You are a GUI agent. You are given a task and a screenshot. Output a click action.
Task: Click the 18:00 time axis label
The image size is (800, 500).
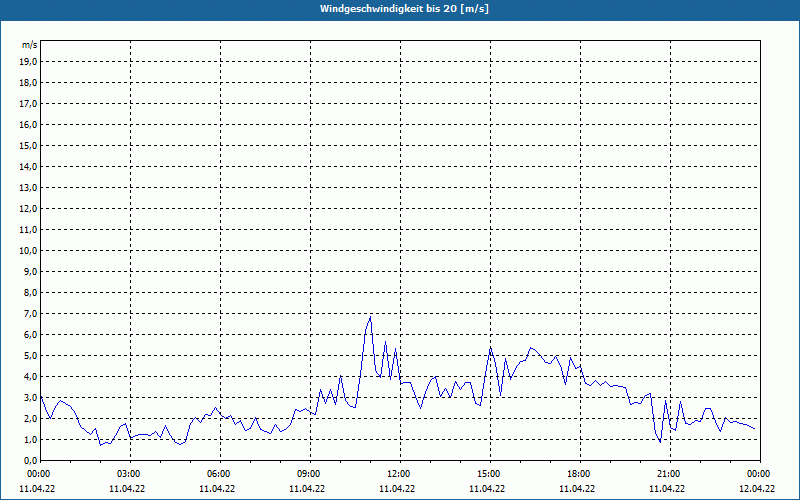click(x=580, y=474)
